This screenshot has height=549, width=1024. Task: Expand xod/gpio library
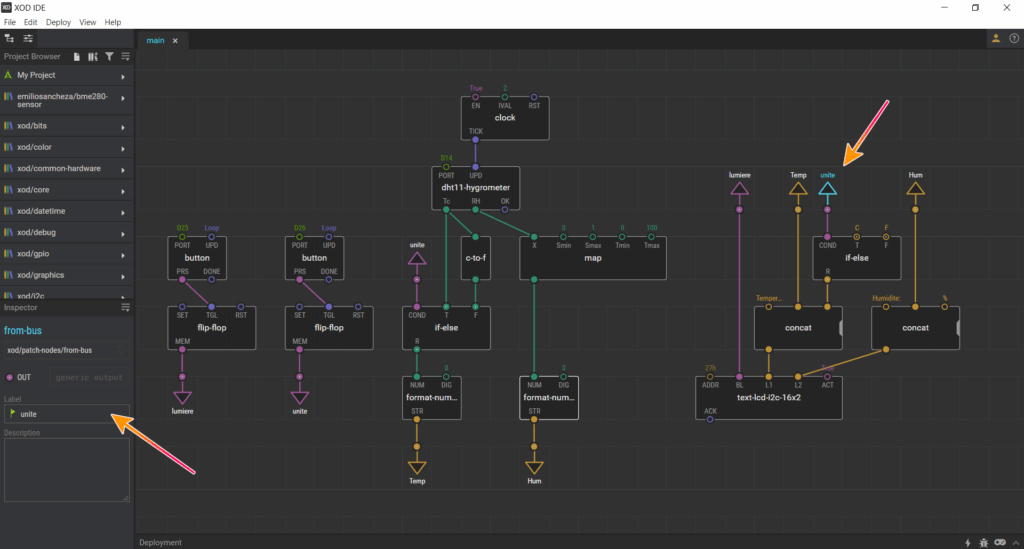pyautogui.click(x=122, y=255)
